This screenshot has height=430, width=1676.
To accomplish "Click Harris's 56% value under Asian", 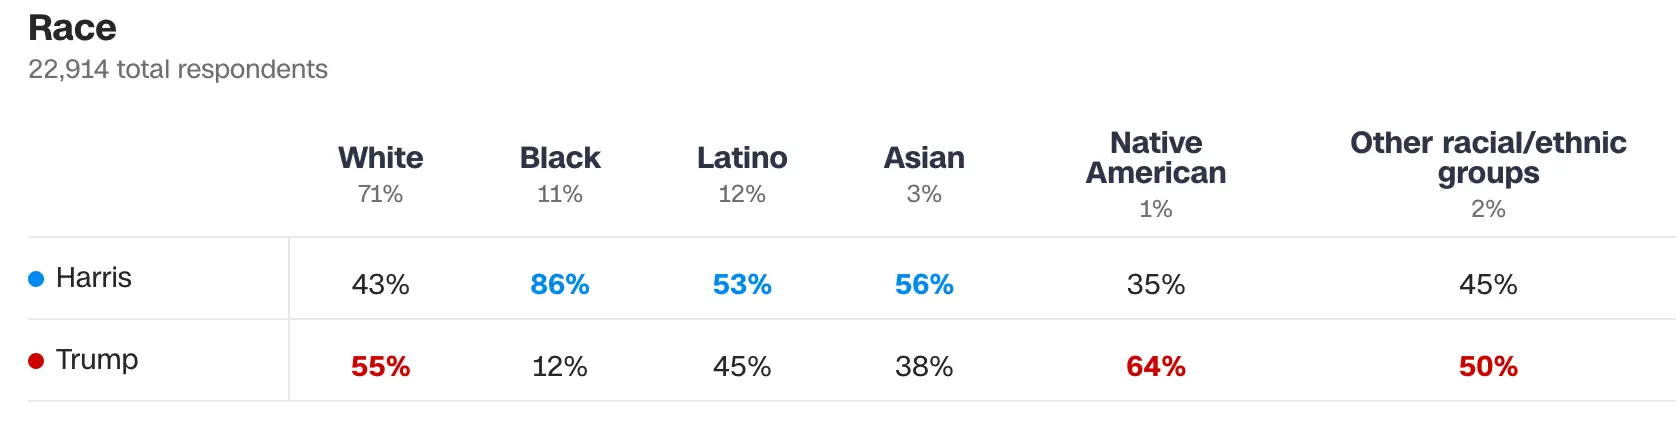I will [924, 285].
